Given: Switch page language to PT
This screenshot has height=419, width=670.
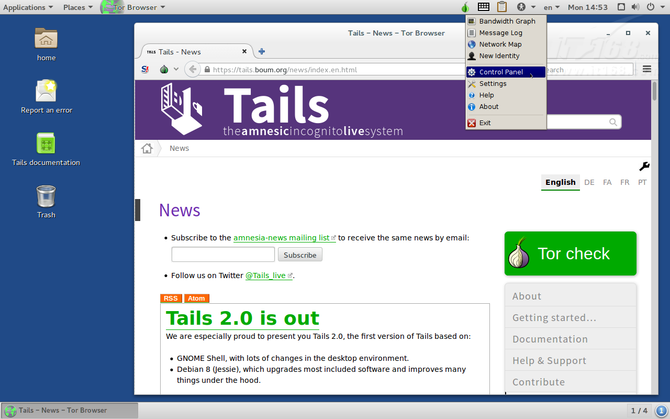Looking at the screenshot, I should point(642,182).
